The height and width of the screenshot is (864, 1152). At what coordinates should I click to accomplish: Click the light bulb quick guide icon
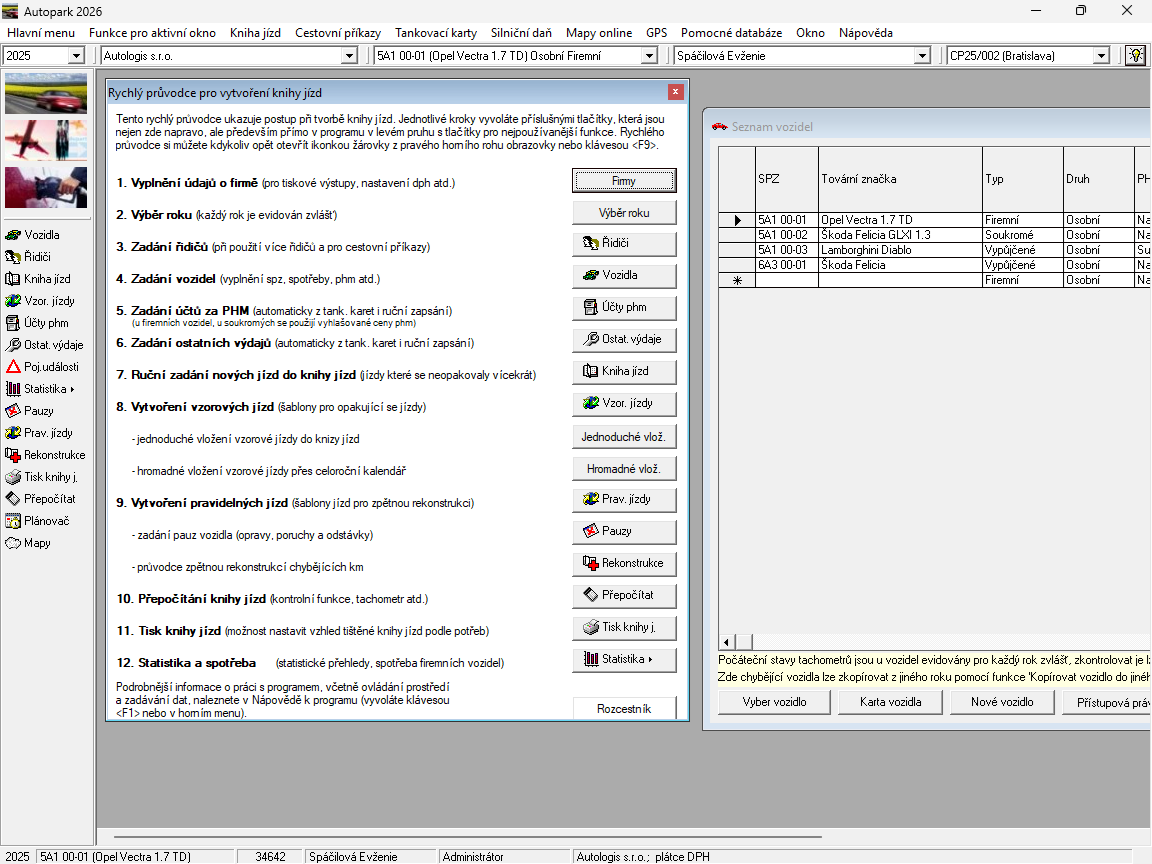(x=1135, y=56)
